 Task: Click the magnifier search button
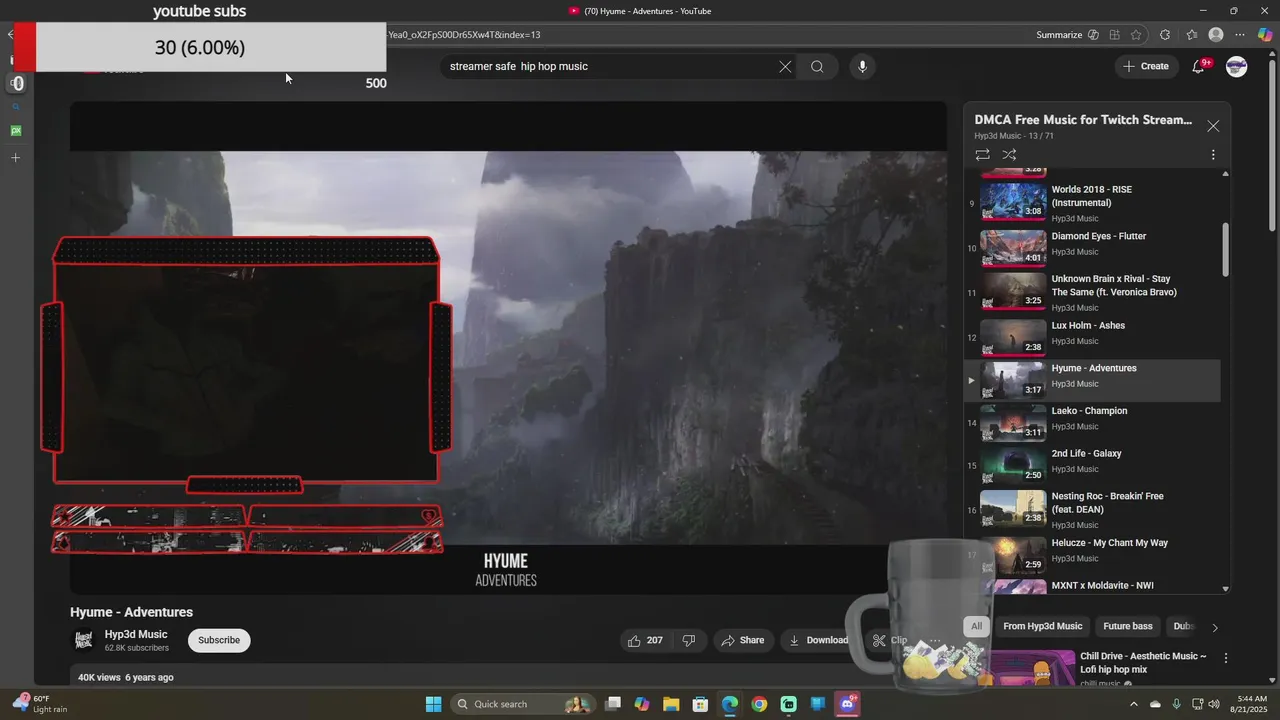coord(817,67)
